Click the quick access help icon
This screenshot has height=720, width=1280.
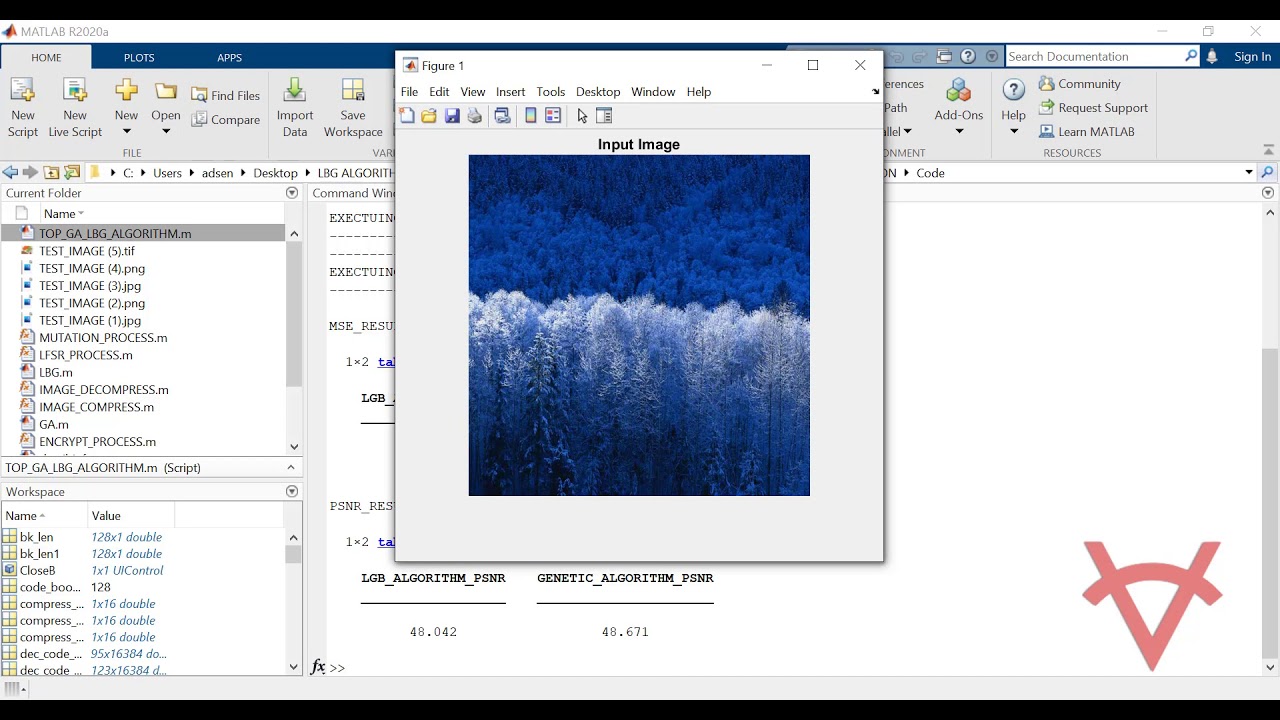(x=968, y=57)
